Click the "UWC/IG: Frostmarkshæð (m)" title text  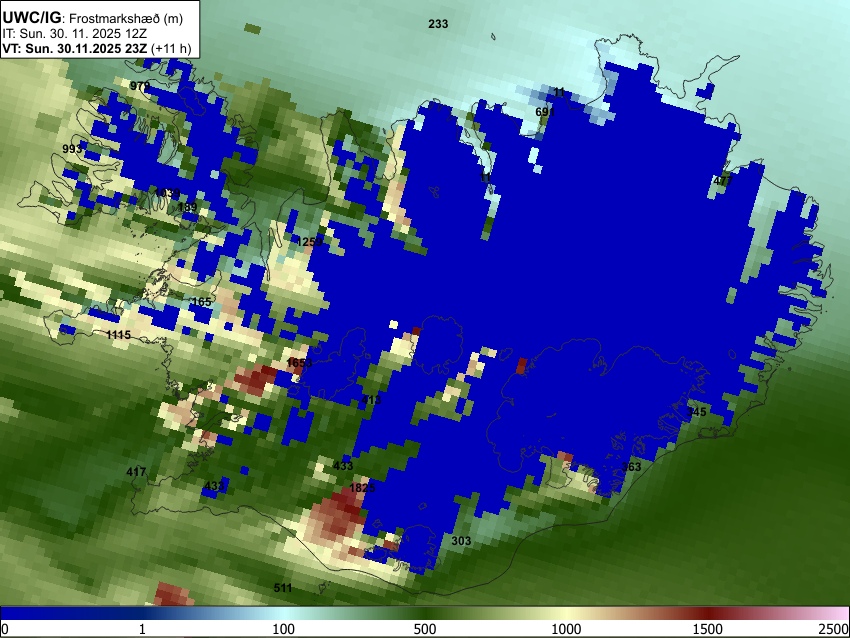click(93, 18)
